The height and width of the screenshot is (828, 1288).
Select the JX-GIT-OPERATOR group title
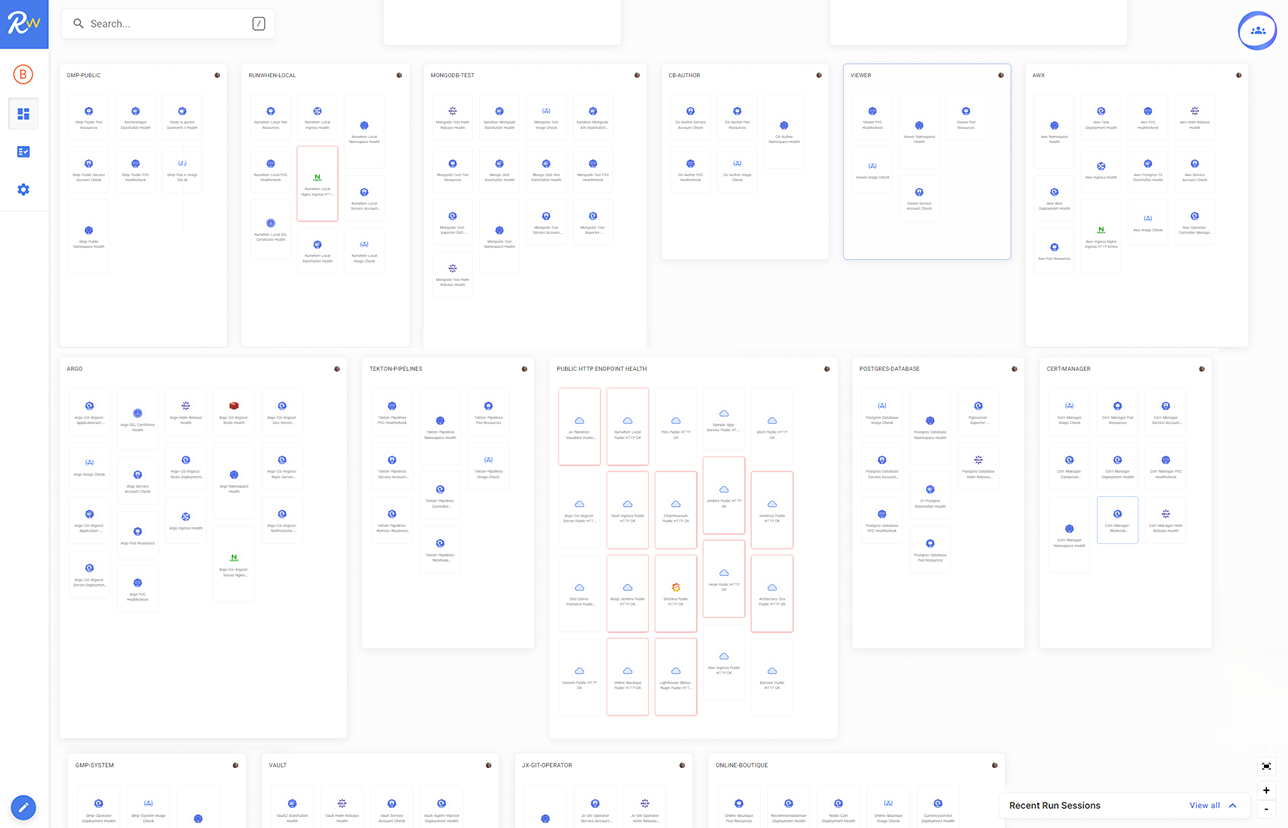(x=547, y=765)
